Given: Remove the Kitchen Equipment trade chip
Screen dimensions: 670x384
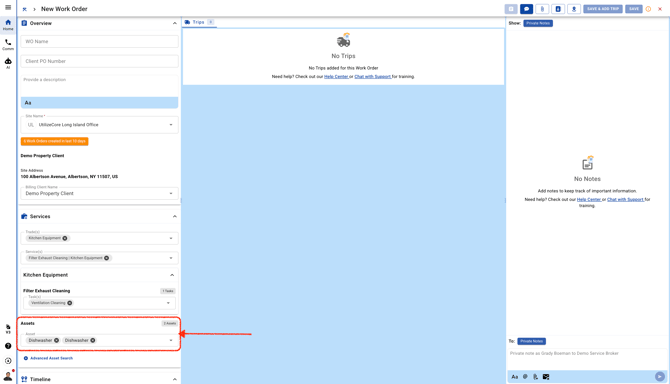Looking at the screenshot, I should [65, 238].
